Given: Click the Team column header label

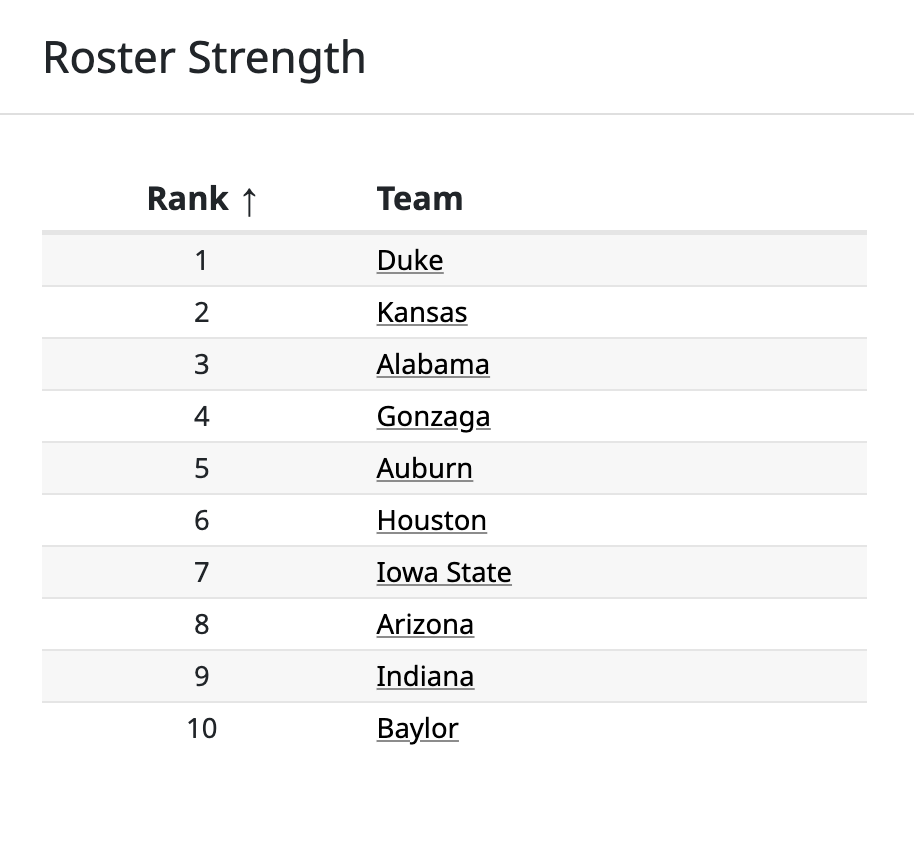Looking at the screenshot, I should coord(420,199).
